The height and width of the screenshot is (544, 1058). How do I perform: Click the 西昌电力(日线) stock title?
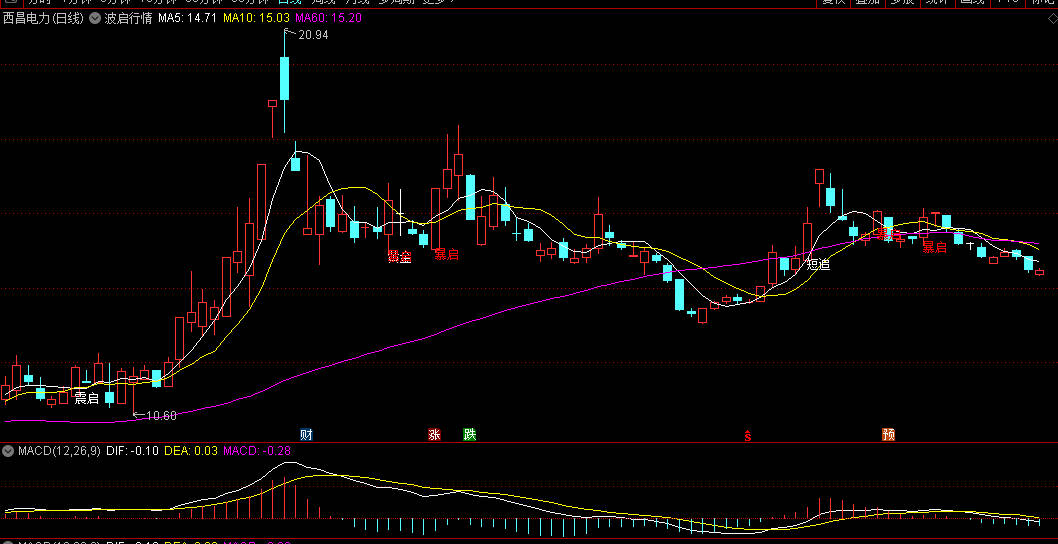click(x=43, y=18)
